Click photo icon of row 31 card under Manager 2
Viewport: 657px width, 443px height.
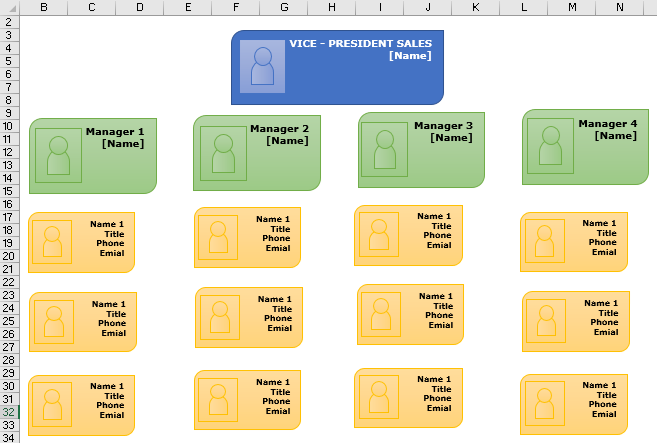pyautogui.click(x=218, y=400)
